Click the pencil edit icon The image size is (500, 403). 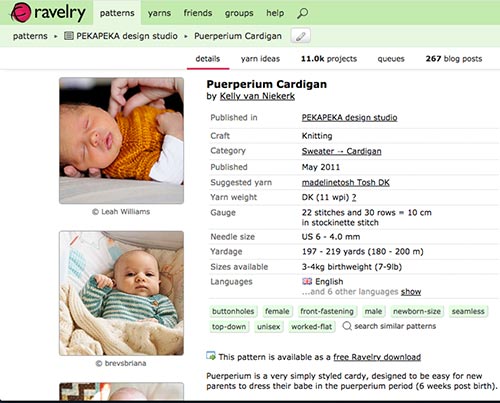(300, 36)
